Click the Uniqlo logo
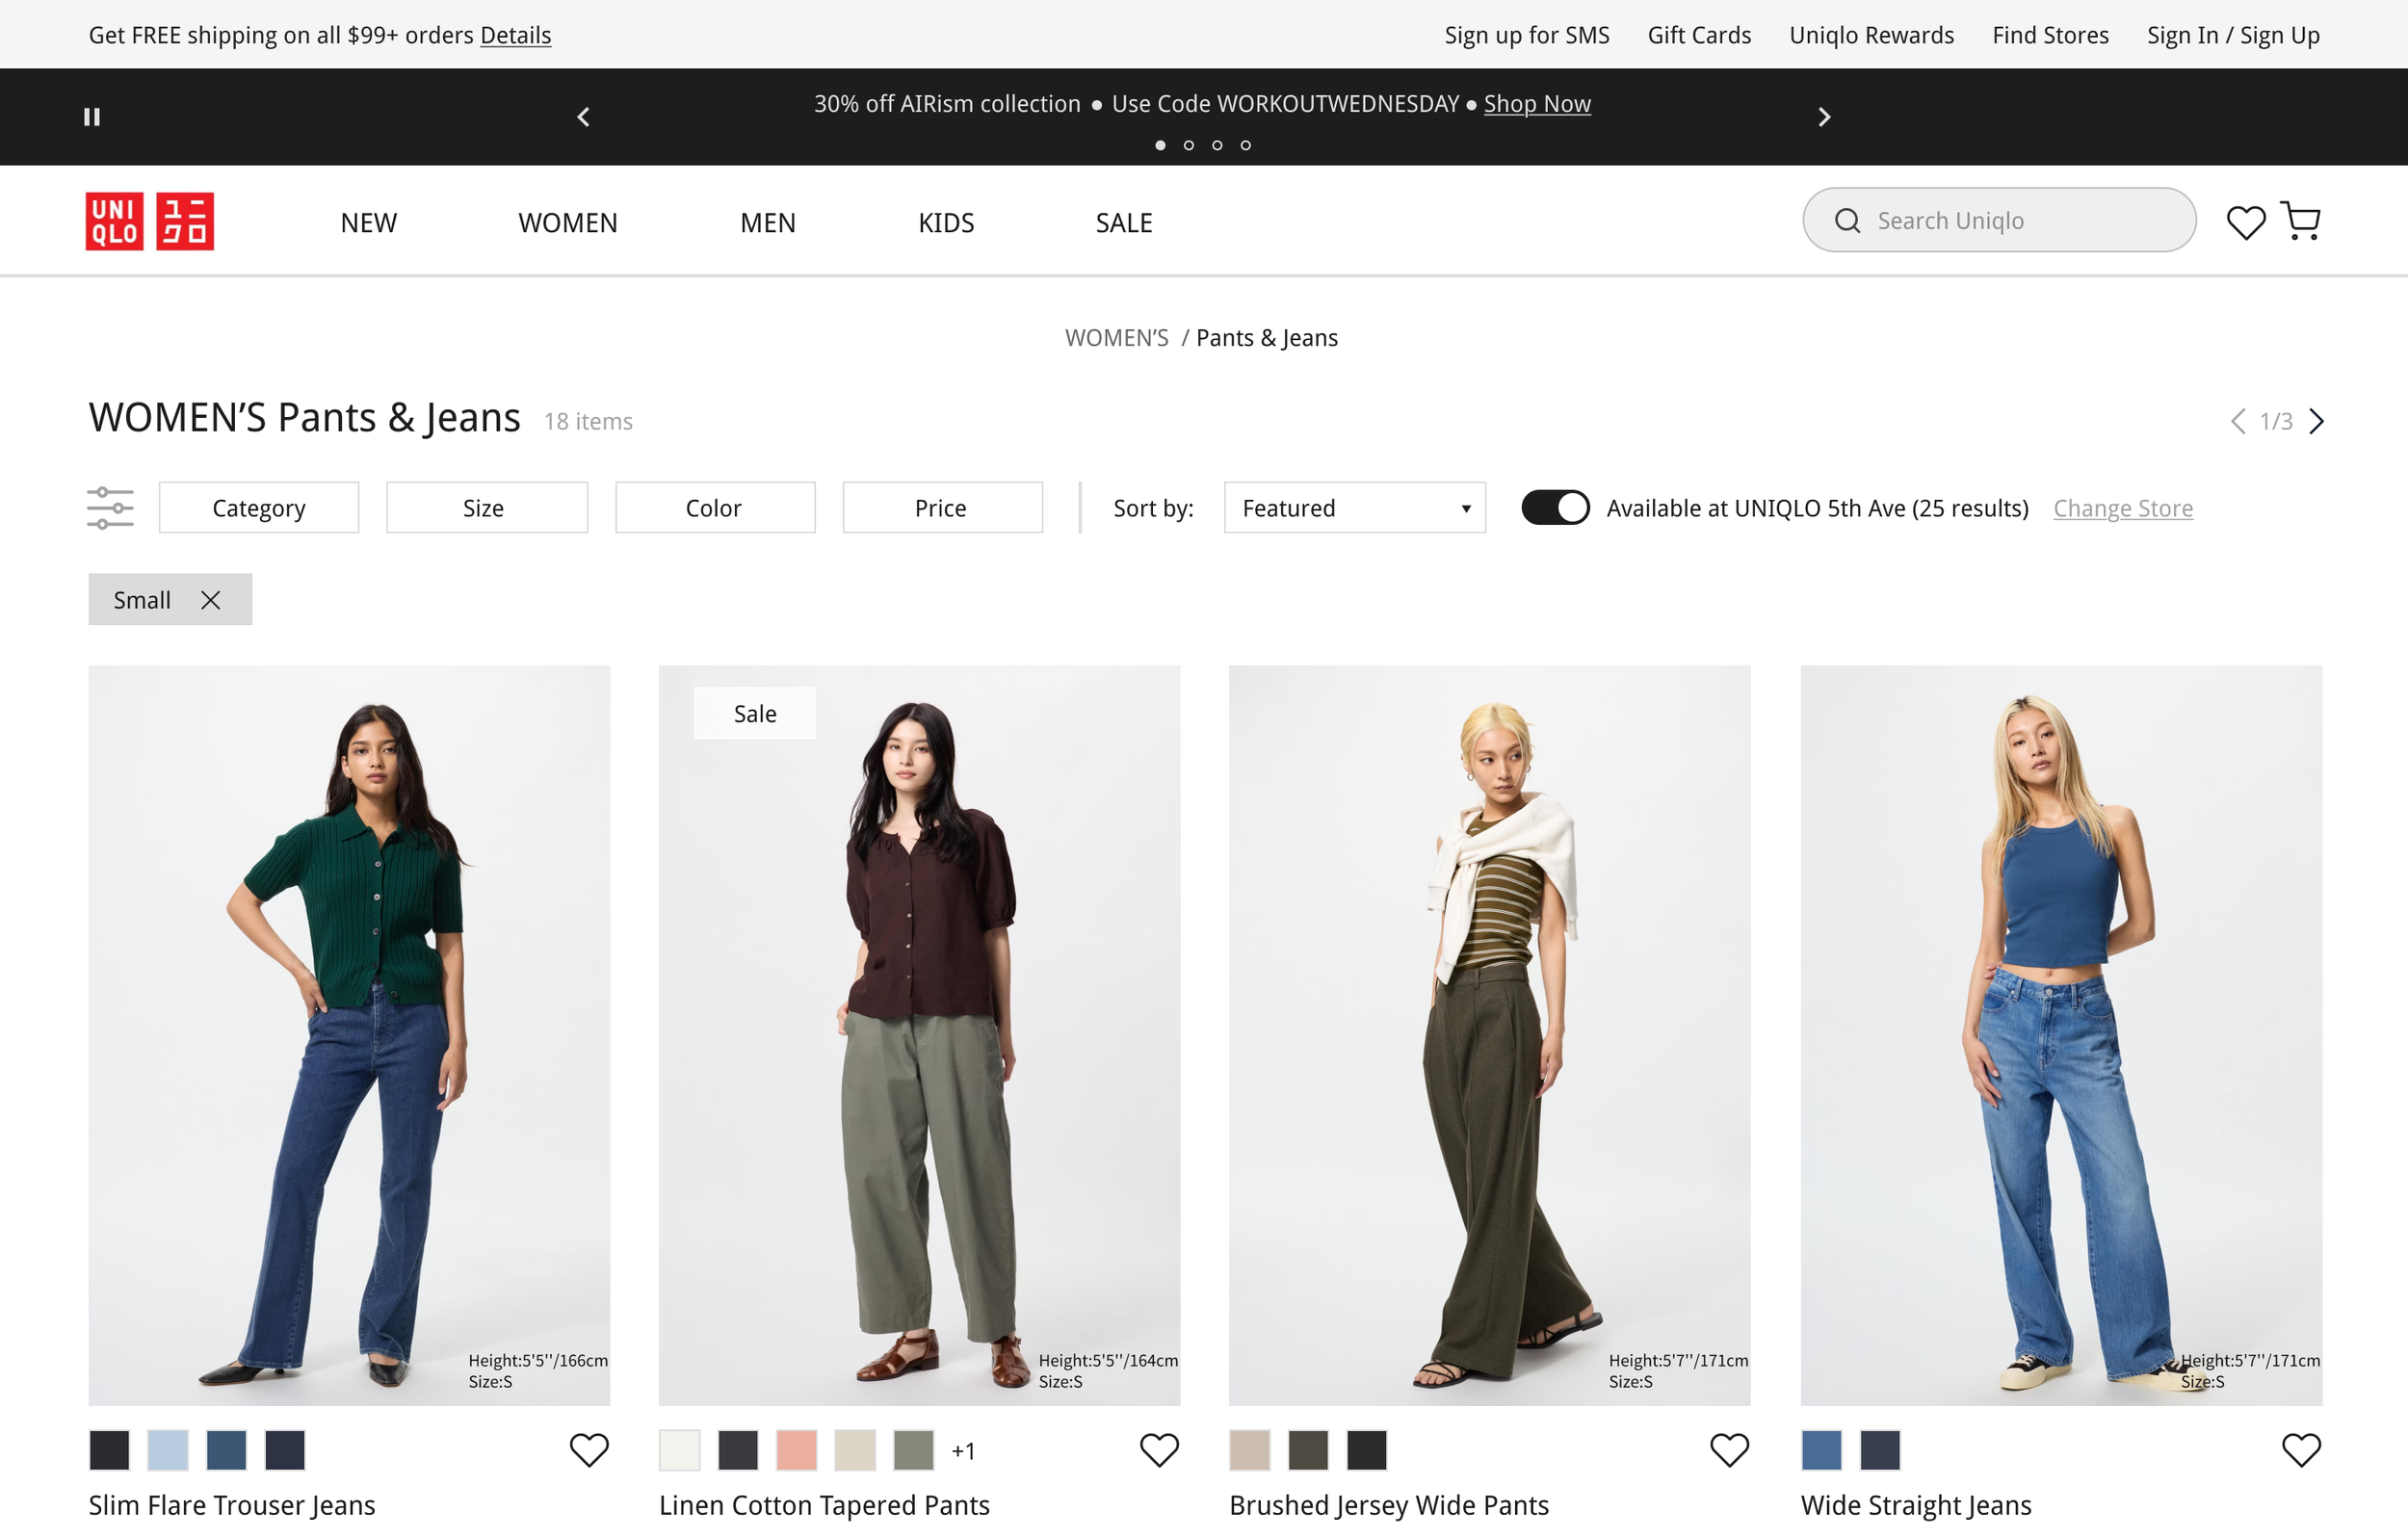Image resolution: width=2408 pixels, height=1538 pixels. [x=150, y=221]
